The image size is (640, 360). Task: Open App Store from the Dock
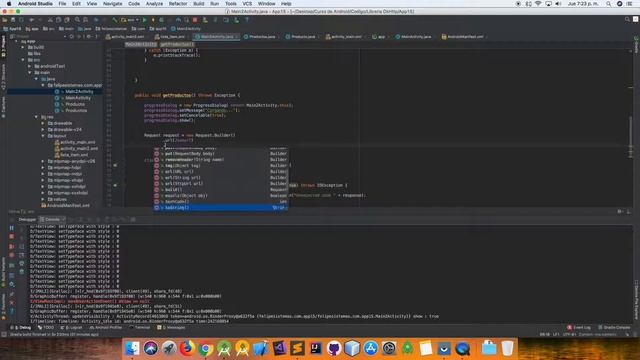click(371, 348)
